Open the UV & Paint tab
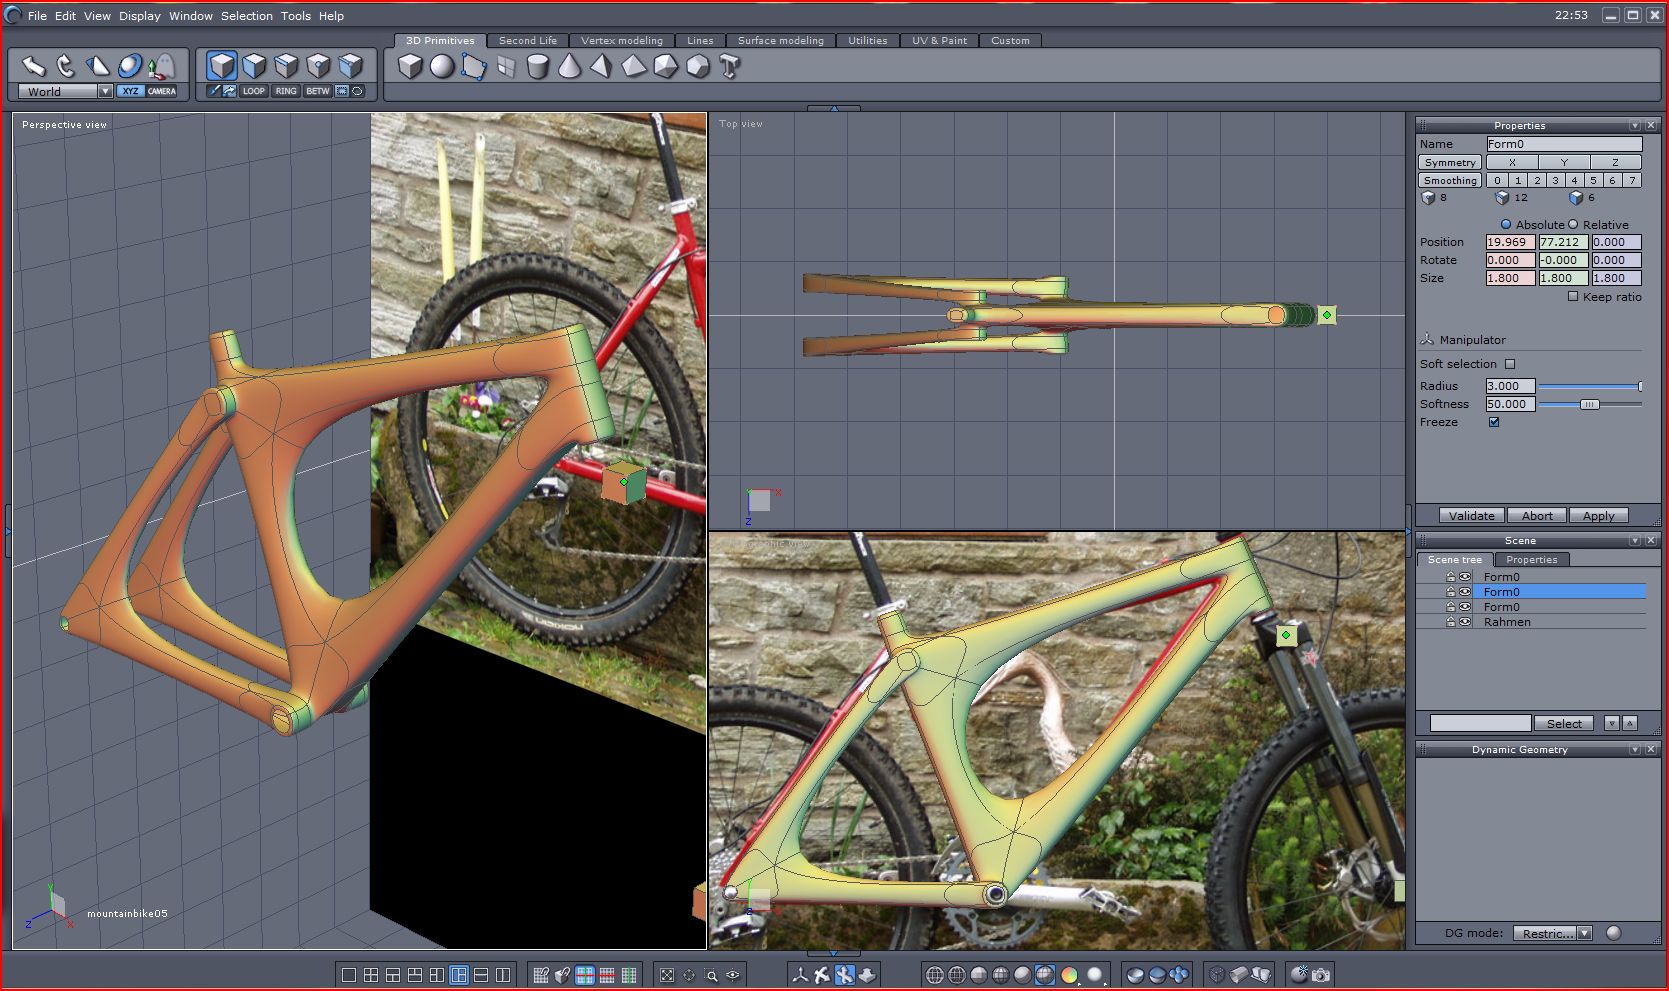Image resolution: width=1669 pixels, height=991 pixels. pyautogui.click(x=940, y=41)
